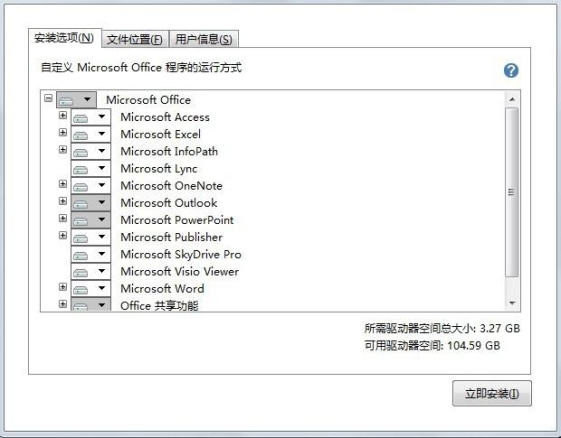Image resolution: width=561 pixels, height=438 pixels.
Task: Open install option dropdown for Microsoft Excel
Action: tap(91, 134)
